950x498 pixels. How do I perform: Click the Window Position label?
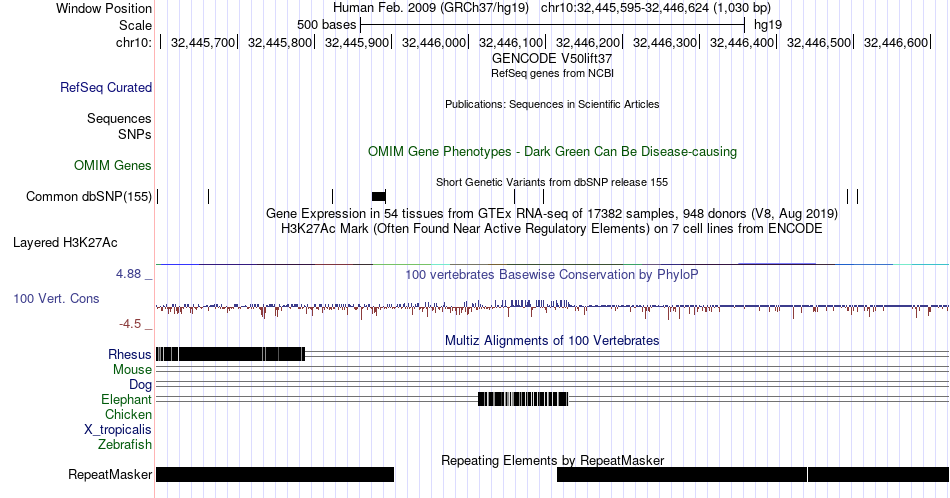point(104,8)
